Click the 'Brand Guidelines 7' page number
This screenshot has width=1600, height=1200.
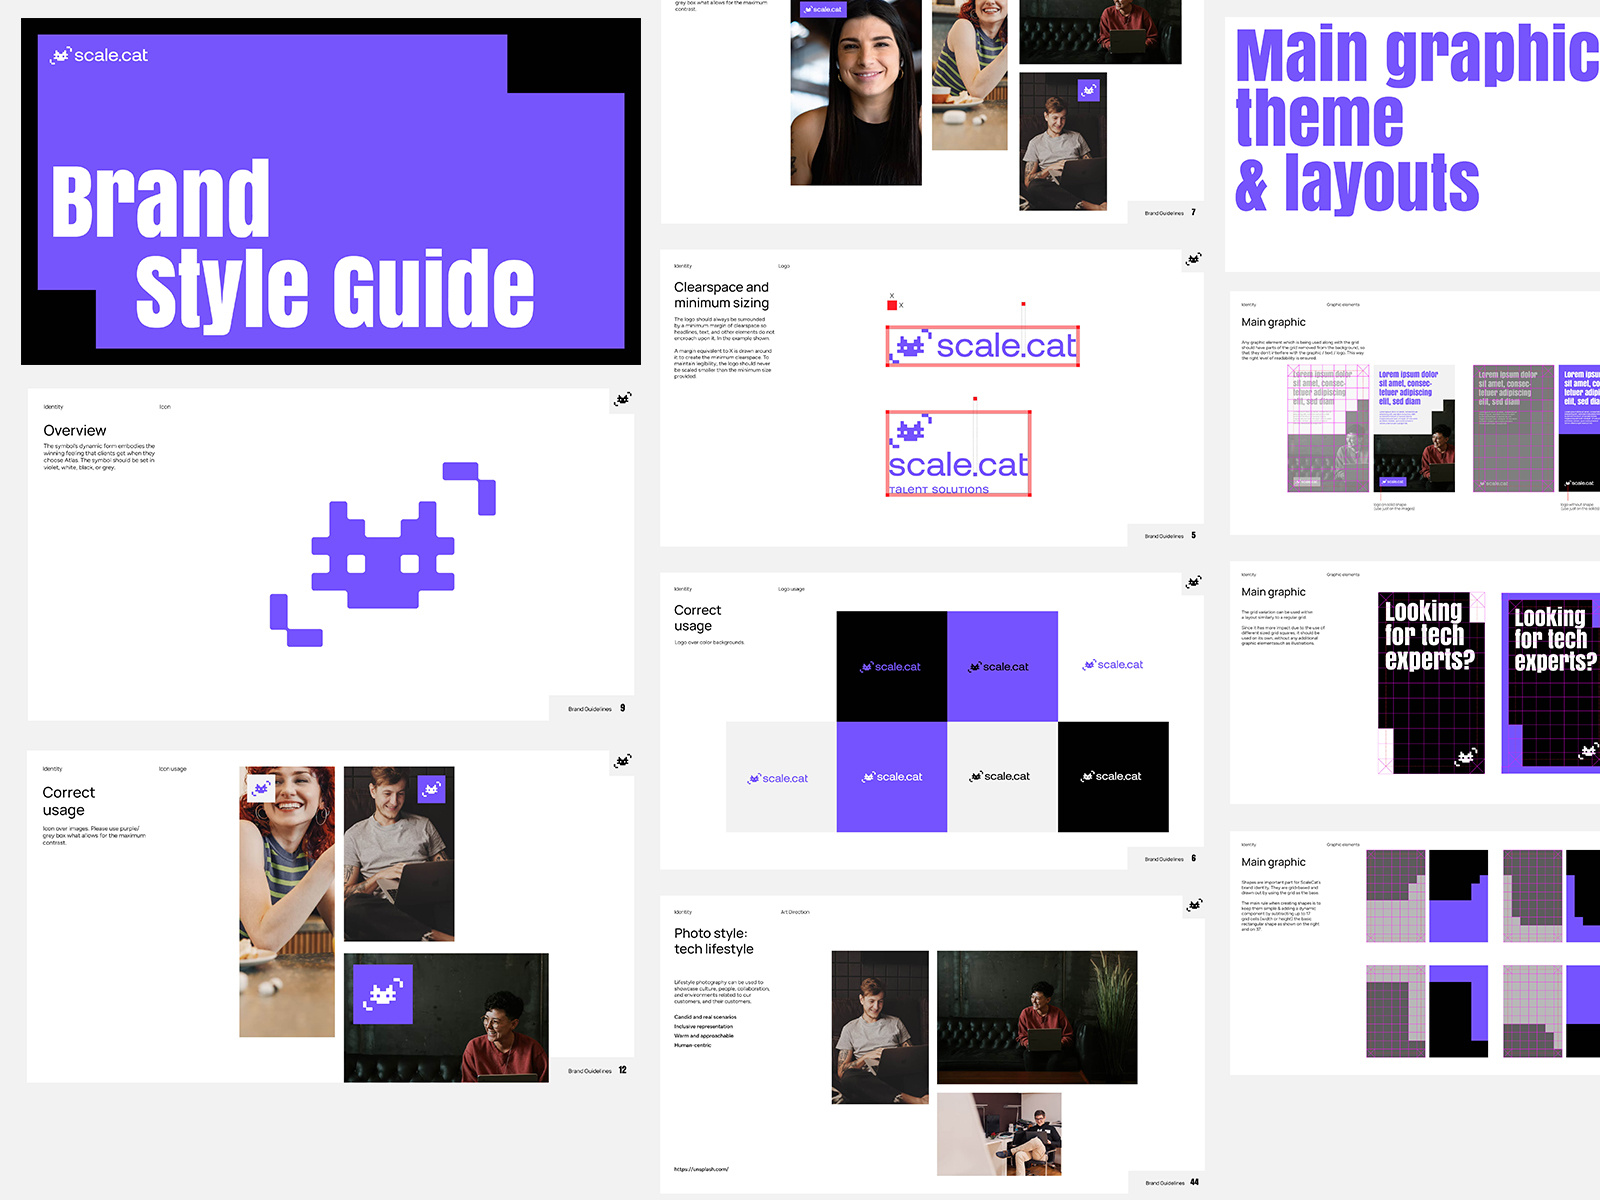(1170, 212)
